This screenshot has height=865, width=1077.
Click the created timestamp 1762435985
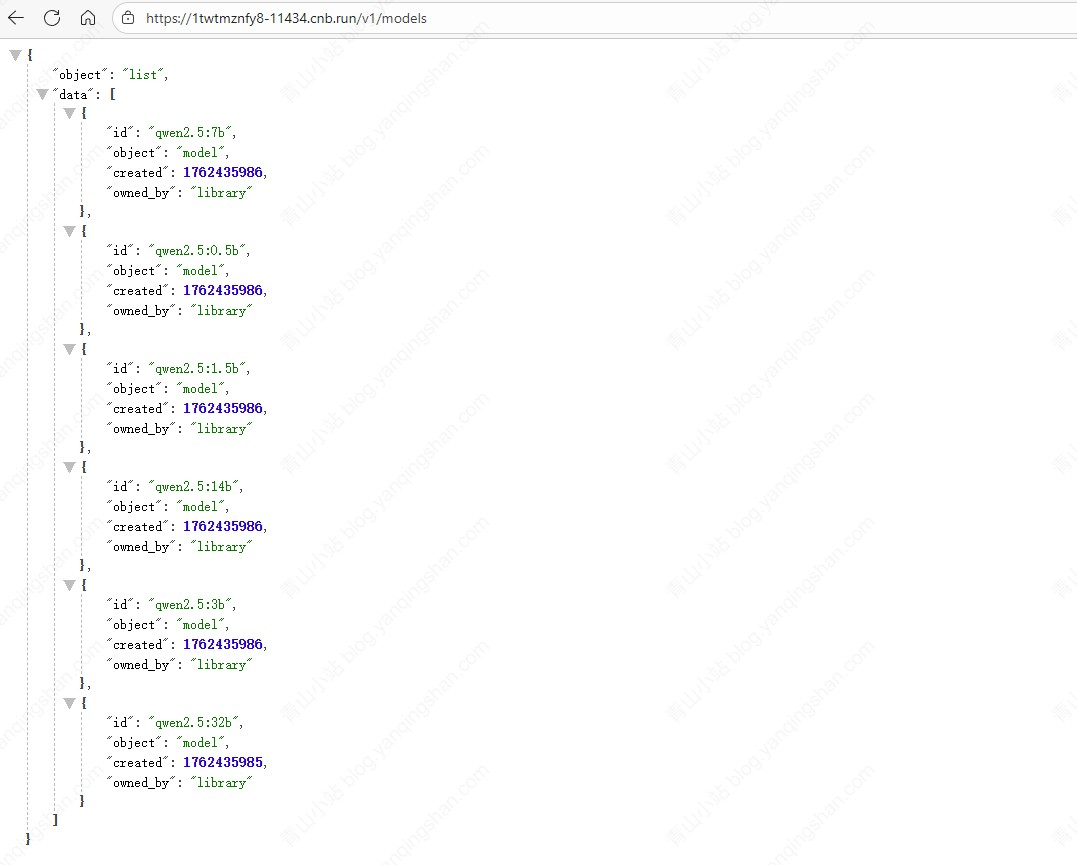(223, 762)
